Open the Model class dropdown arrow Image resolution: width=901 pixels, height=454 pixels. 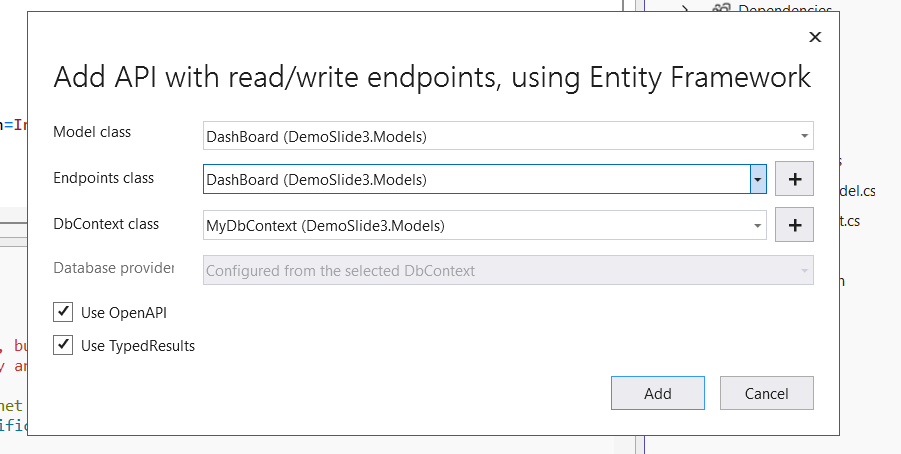pos(804,135)
